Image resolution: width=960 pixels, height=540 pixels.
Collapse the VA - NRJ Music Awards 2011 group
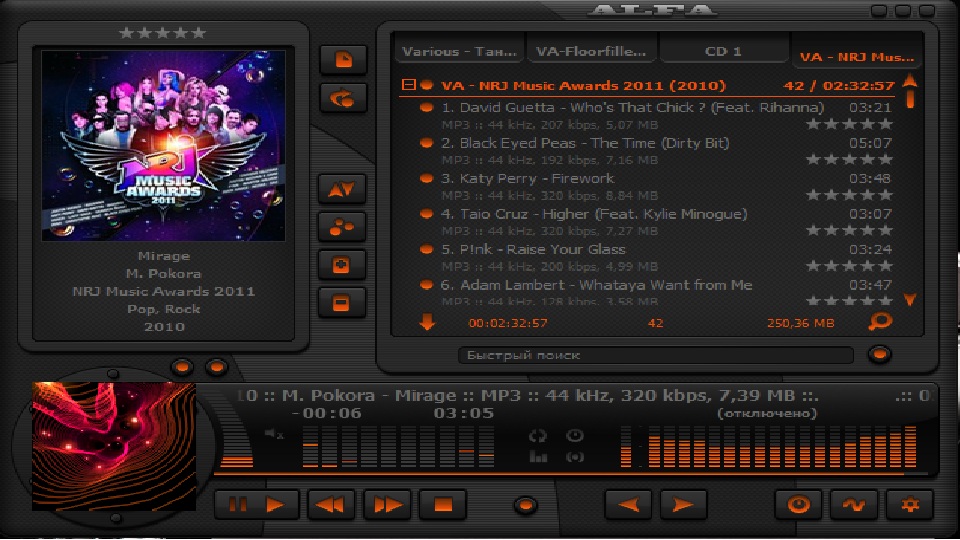[408, 84]
